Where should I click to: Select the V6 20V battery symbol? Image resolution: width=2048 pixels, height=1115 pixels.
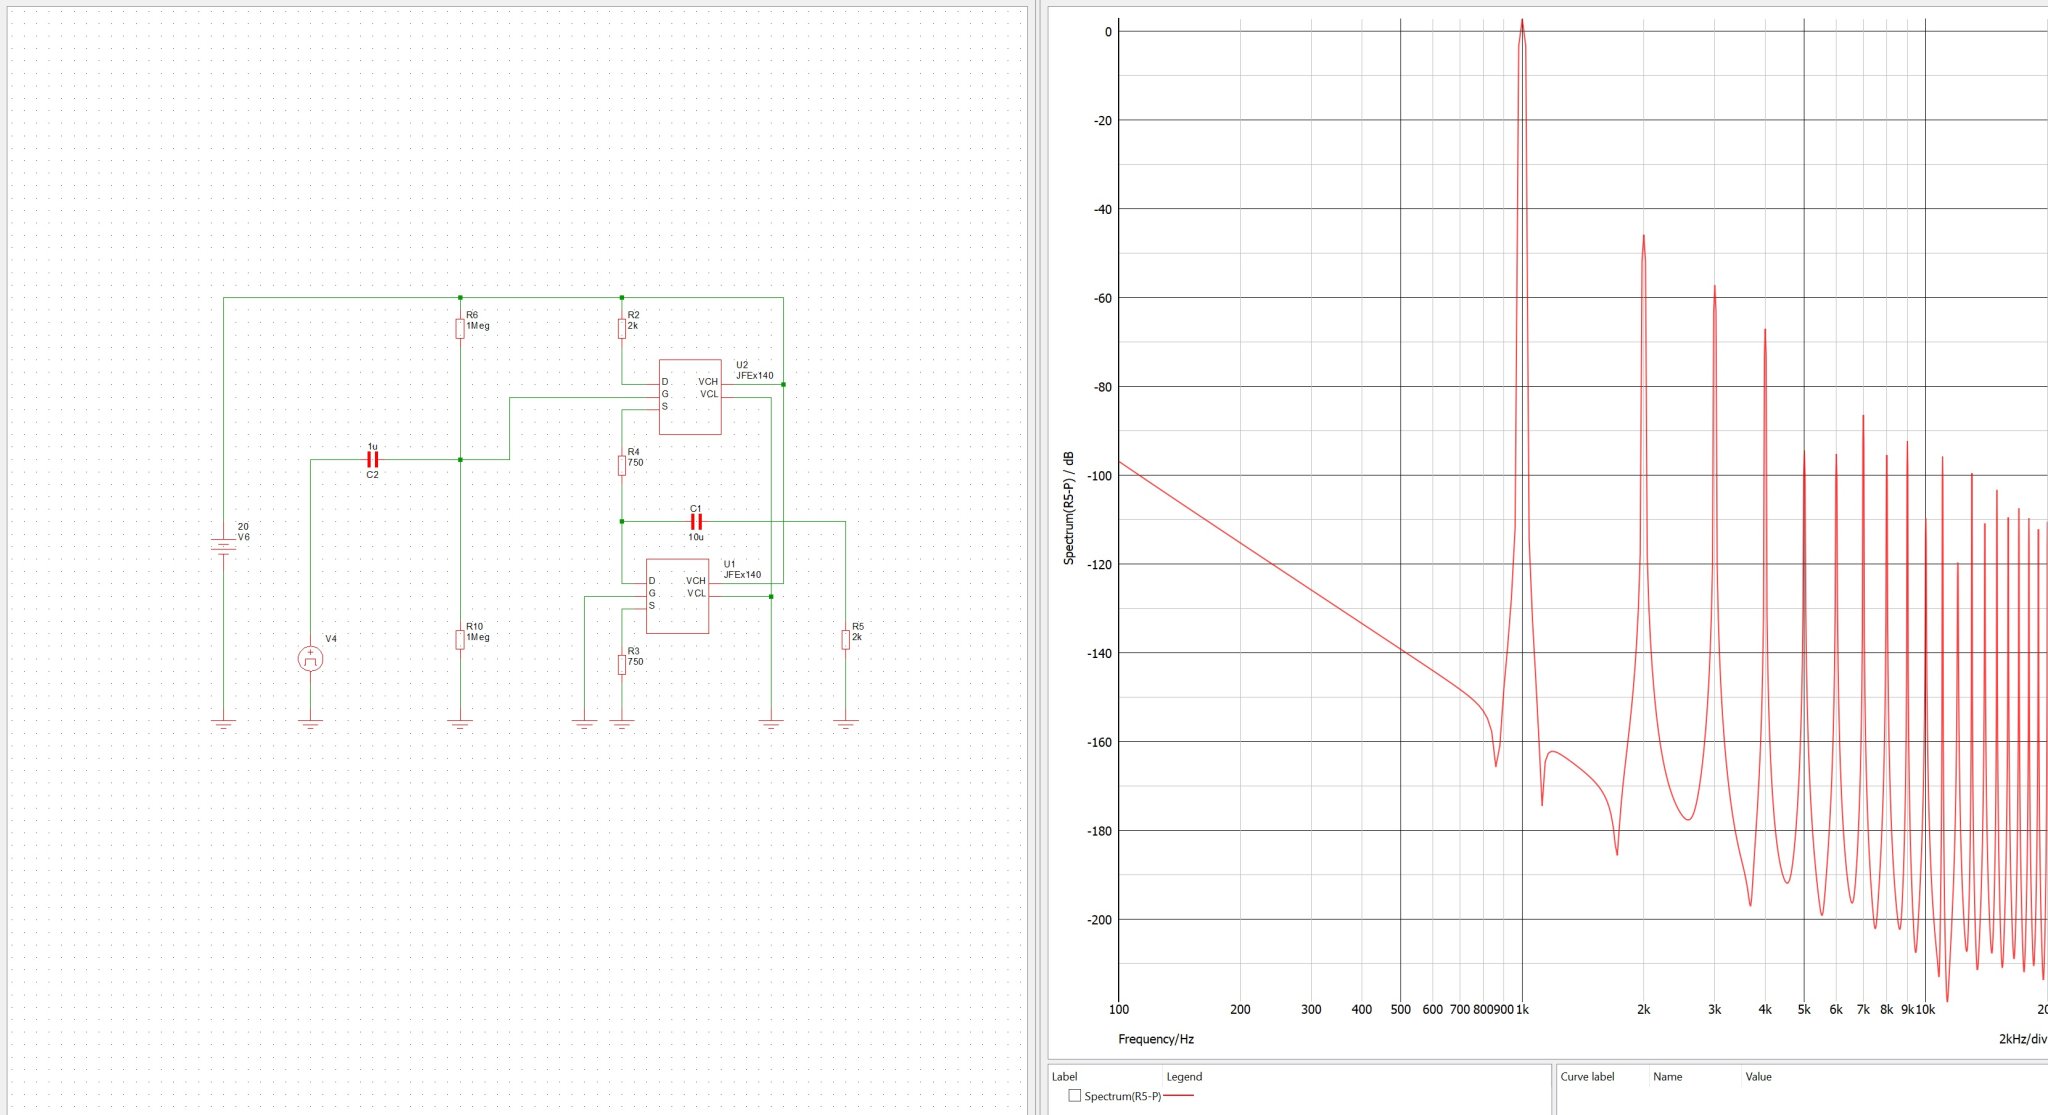point(224,546)
